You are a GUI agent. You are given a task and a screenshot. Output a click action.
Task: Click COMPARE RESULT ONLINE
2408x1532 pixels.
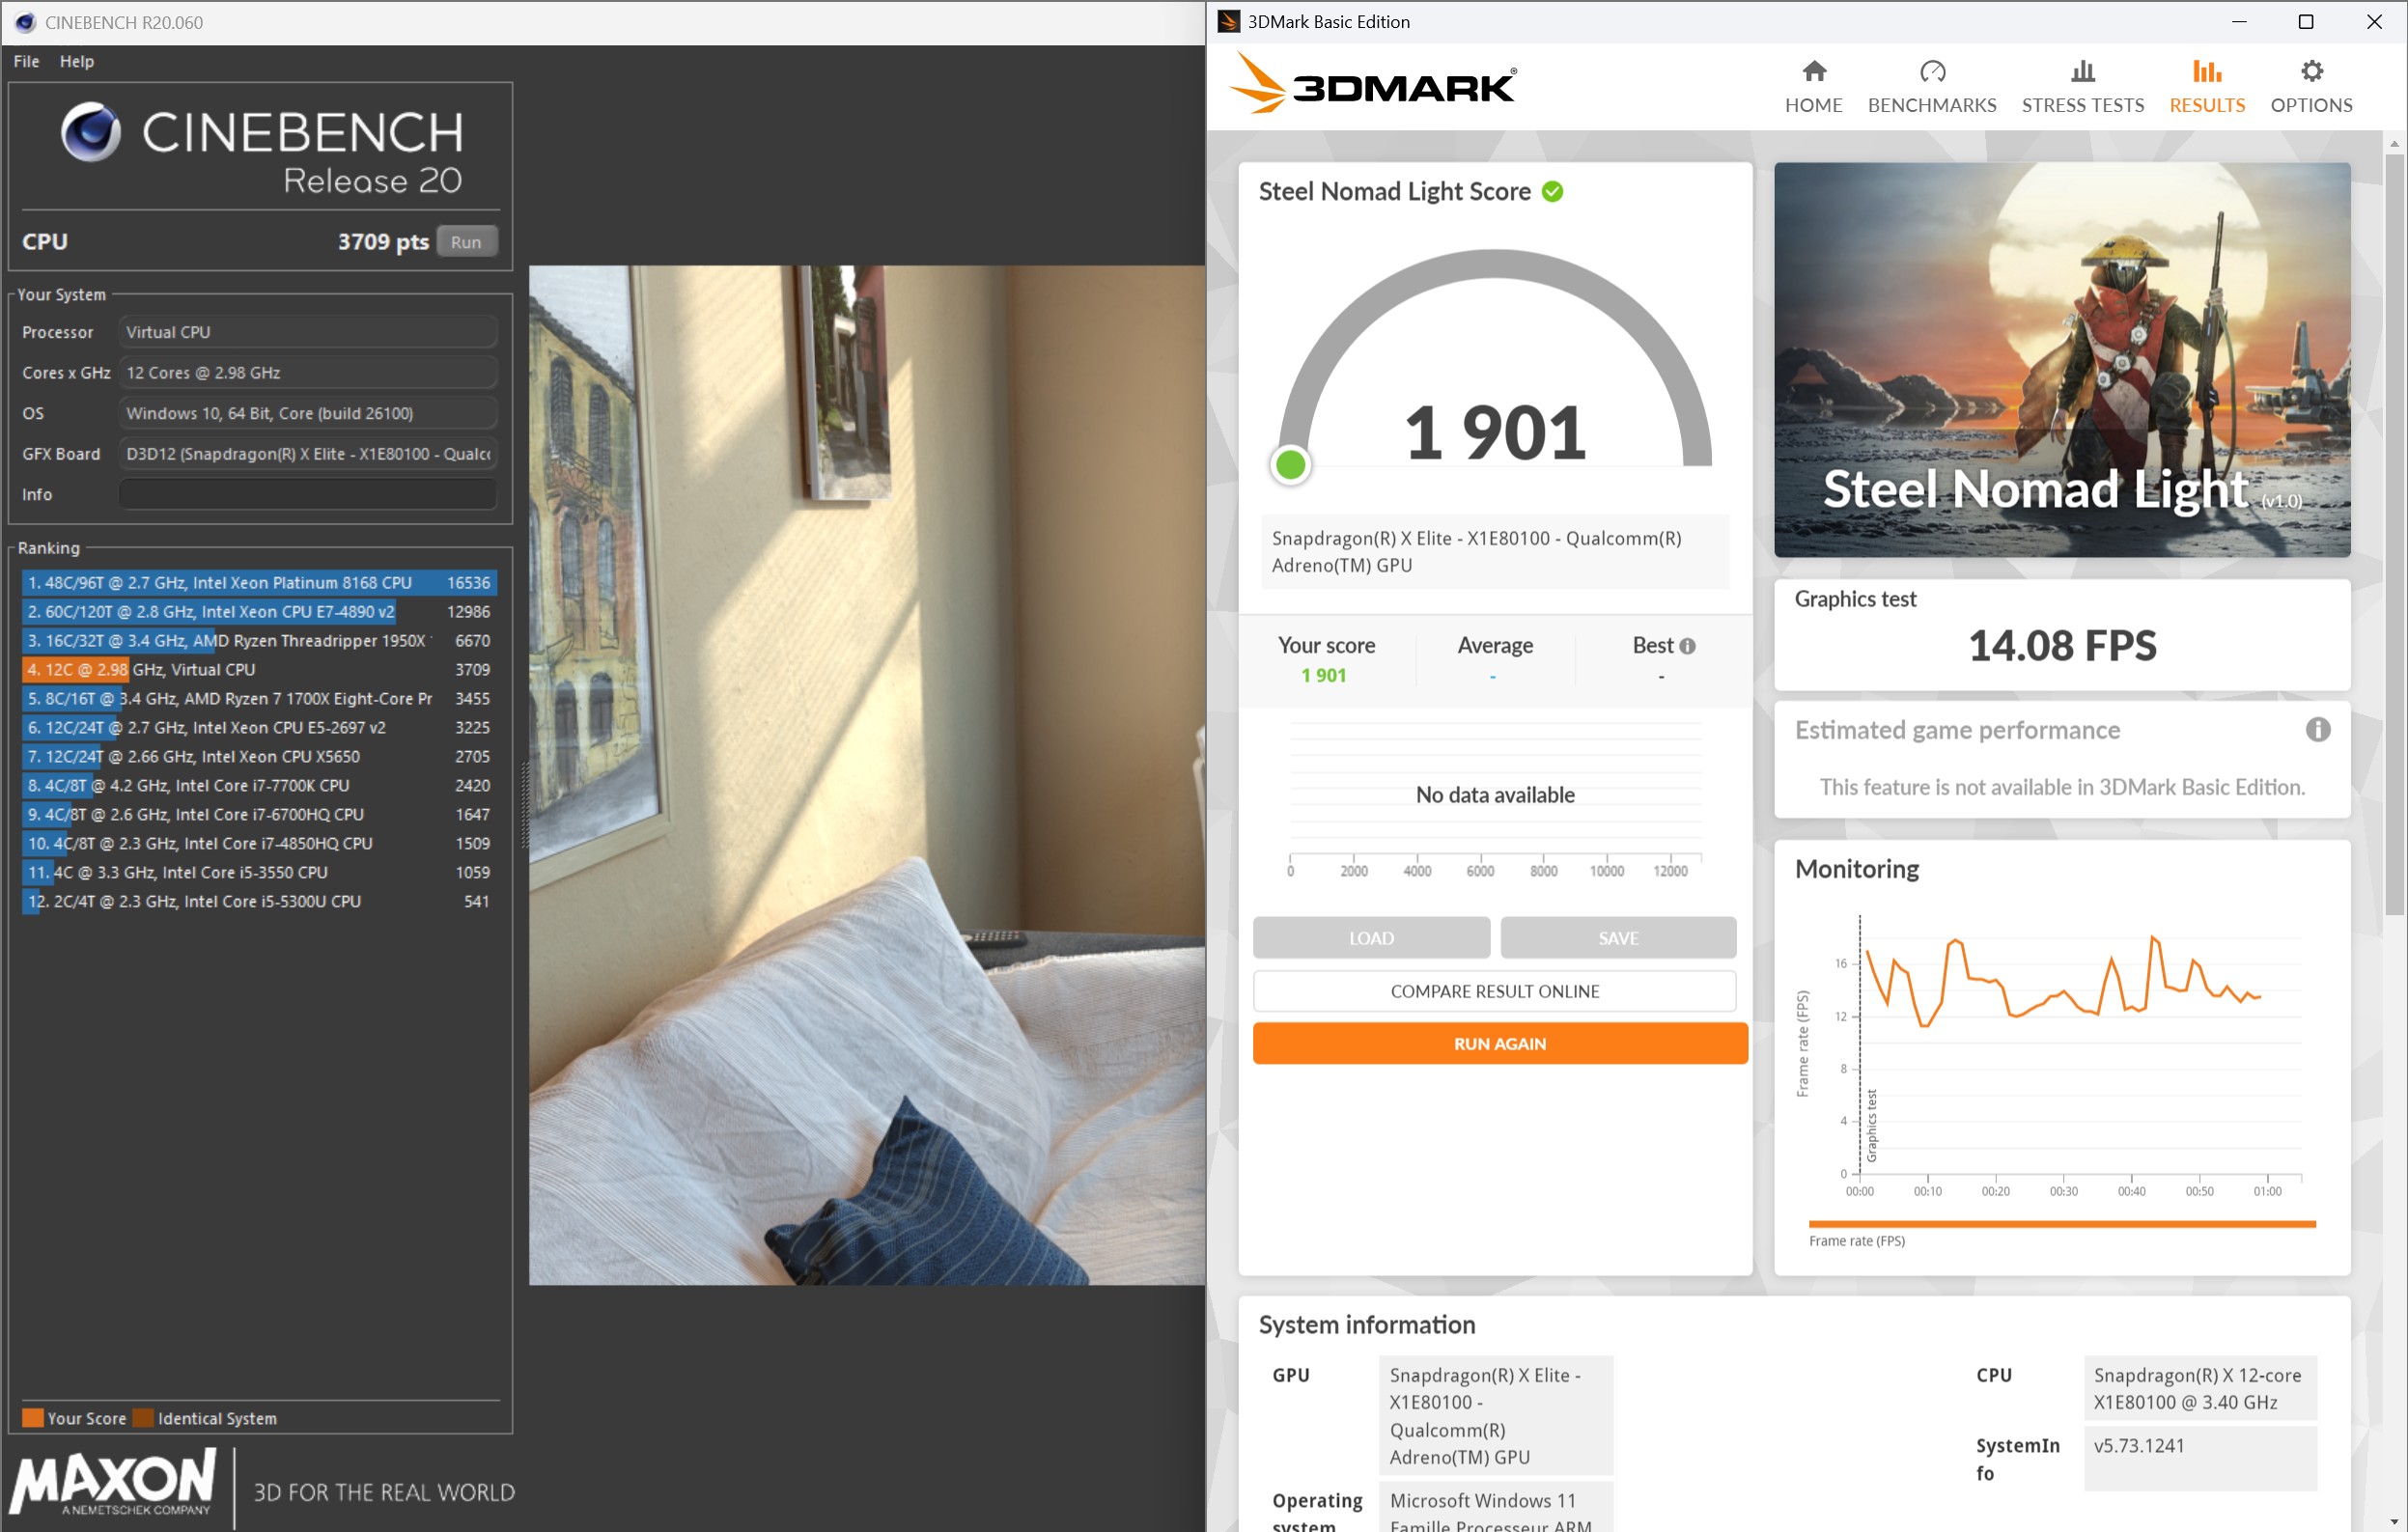(x=1494, y=991)
